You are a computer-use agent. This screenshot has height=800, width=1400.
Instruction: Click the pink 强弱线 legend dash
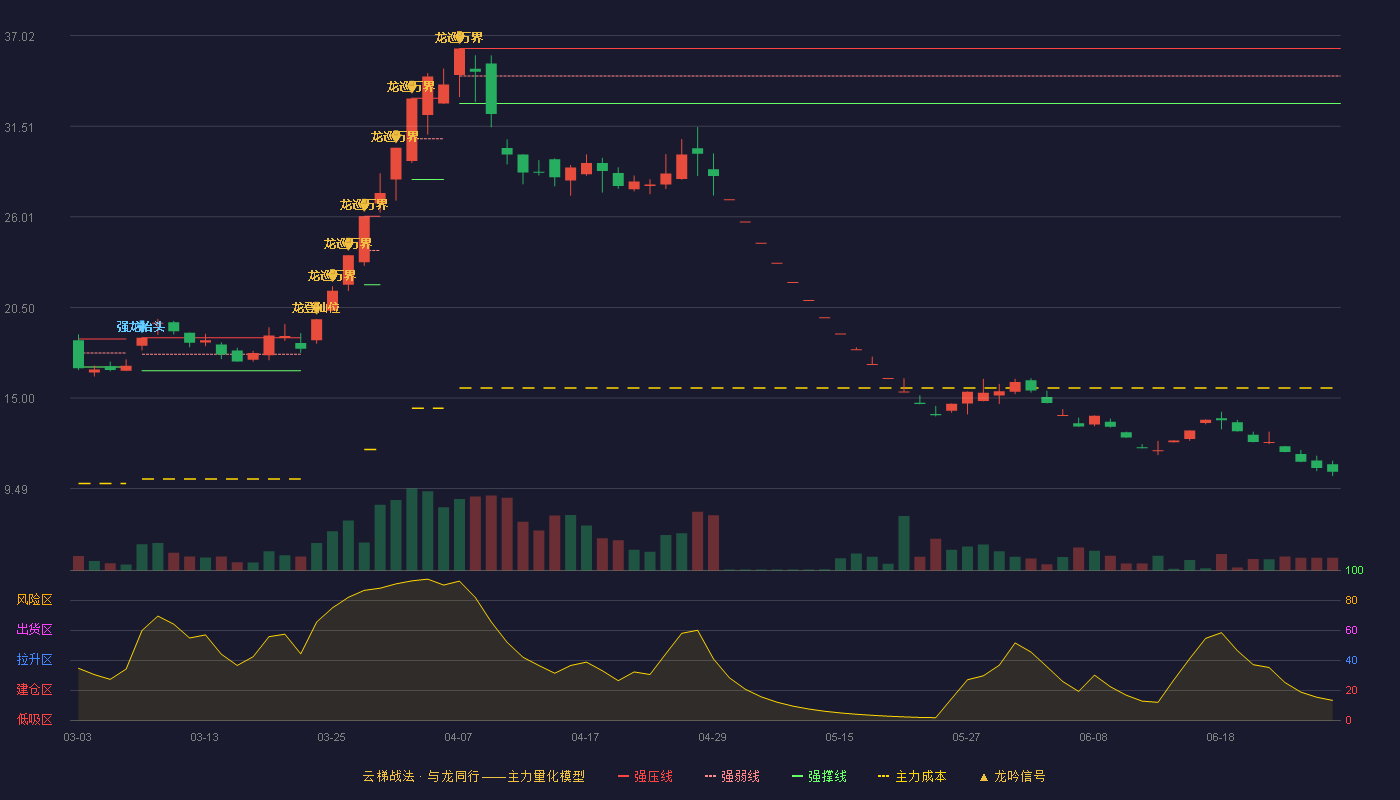point(710,776)
